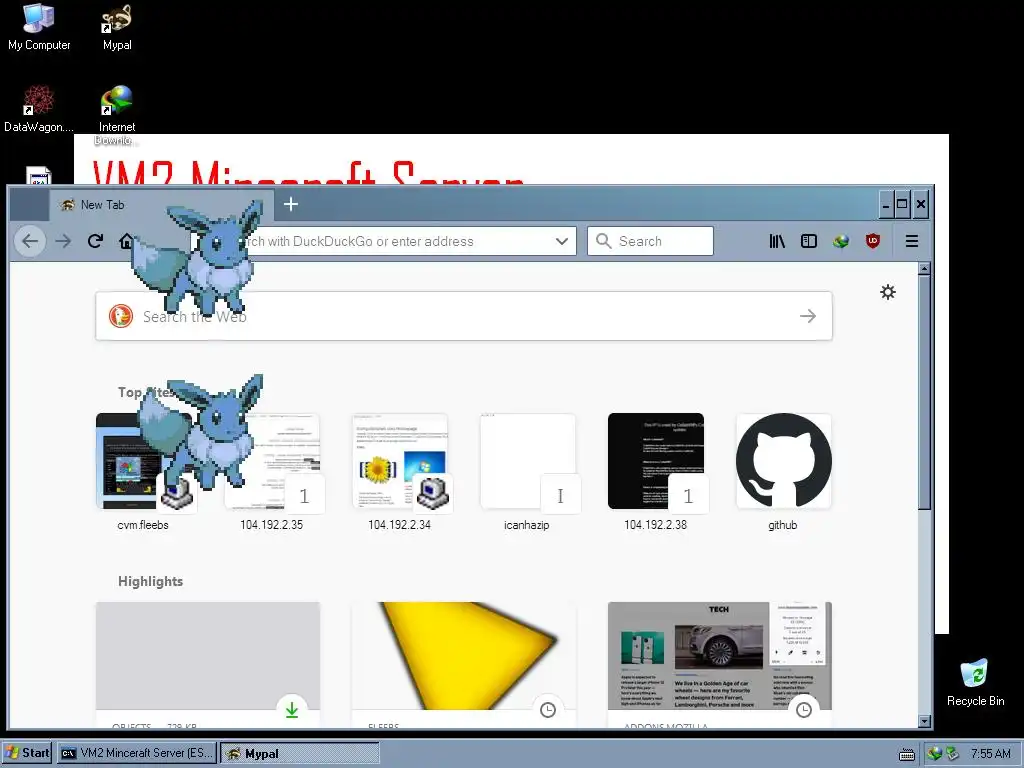Go back with the browser back arrow

point(30,241)
